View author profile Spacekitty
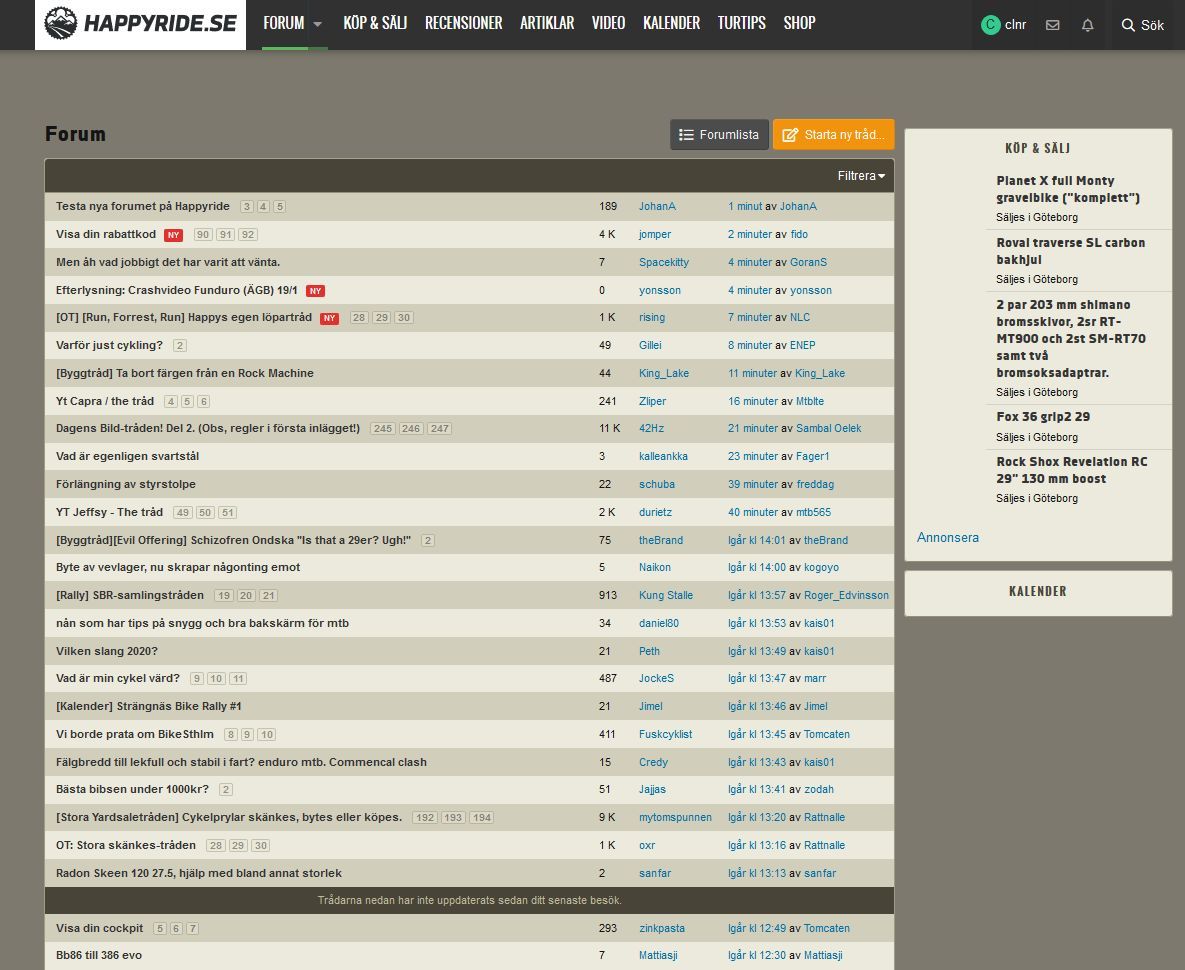 (664, 262)
